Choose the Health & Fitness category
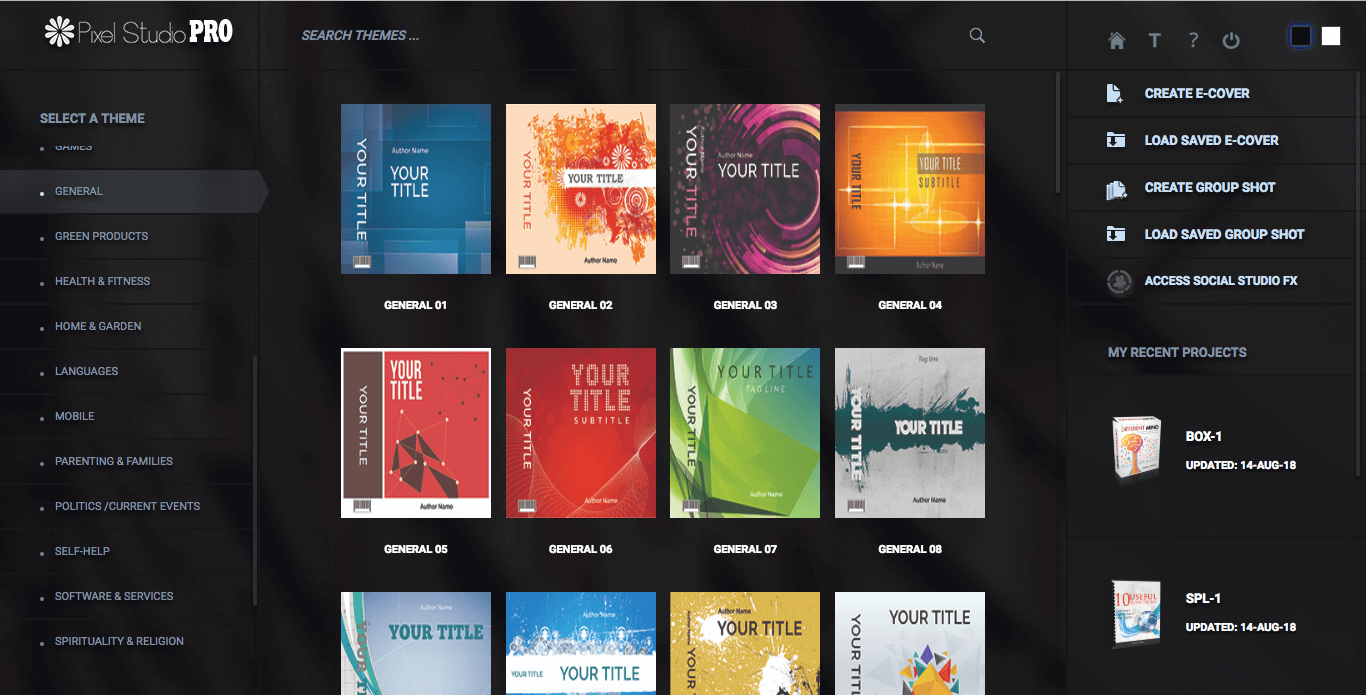The image size is (1366, 695). [128, 281]
